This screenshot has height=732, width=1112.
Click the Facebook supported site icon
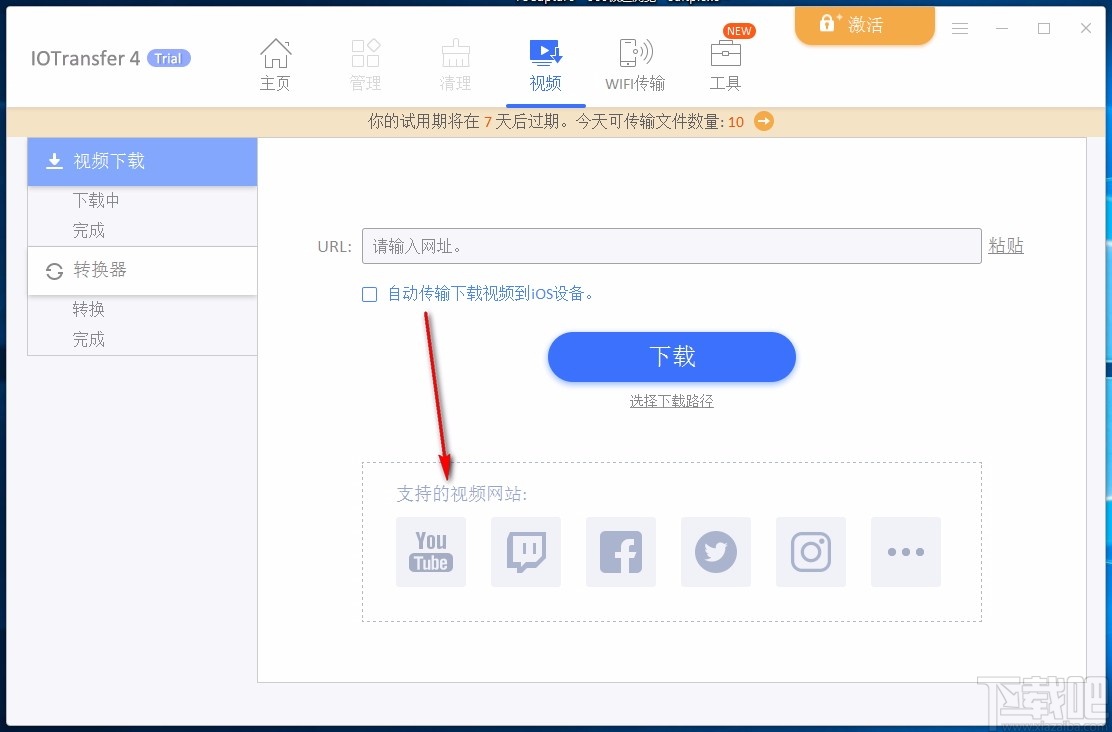click(x=620, y=551)
